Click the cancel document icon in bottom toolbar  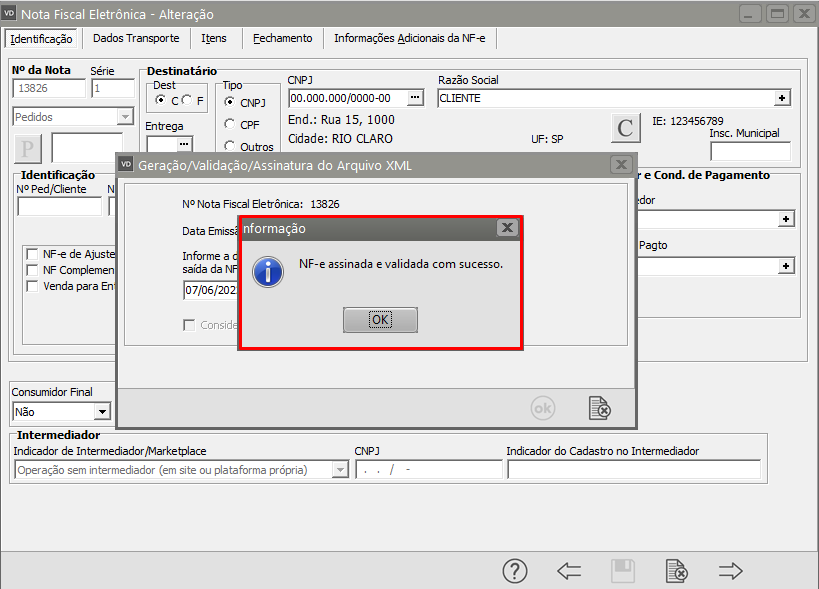[x=677, y=571]
